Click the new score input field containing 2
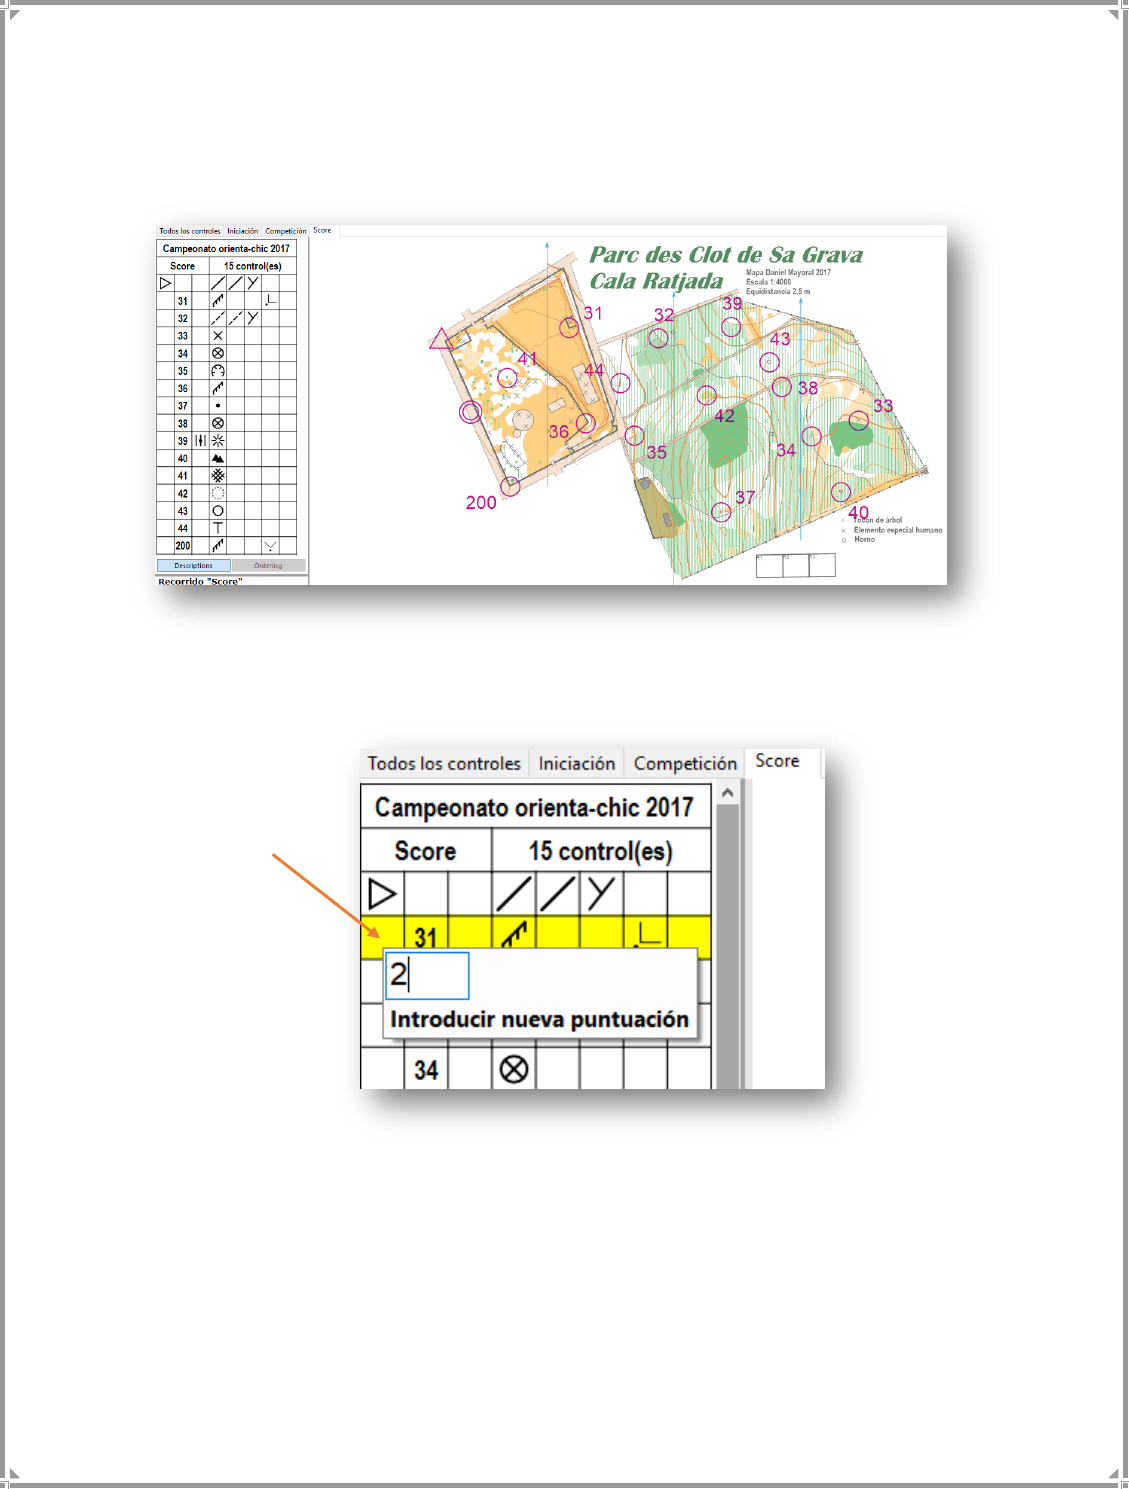The width and height of the screenshot is (1129, 1489). [x=427, y=975]
